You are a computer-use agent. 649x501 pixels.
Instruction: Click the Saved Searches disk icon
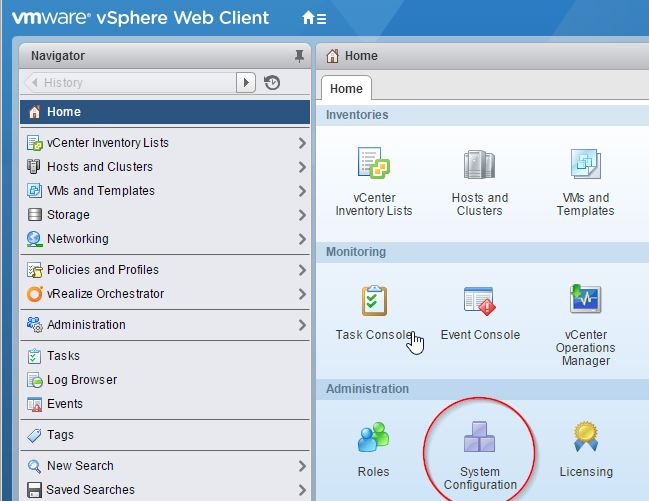coord(34,490)
